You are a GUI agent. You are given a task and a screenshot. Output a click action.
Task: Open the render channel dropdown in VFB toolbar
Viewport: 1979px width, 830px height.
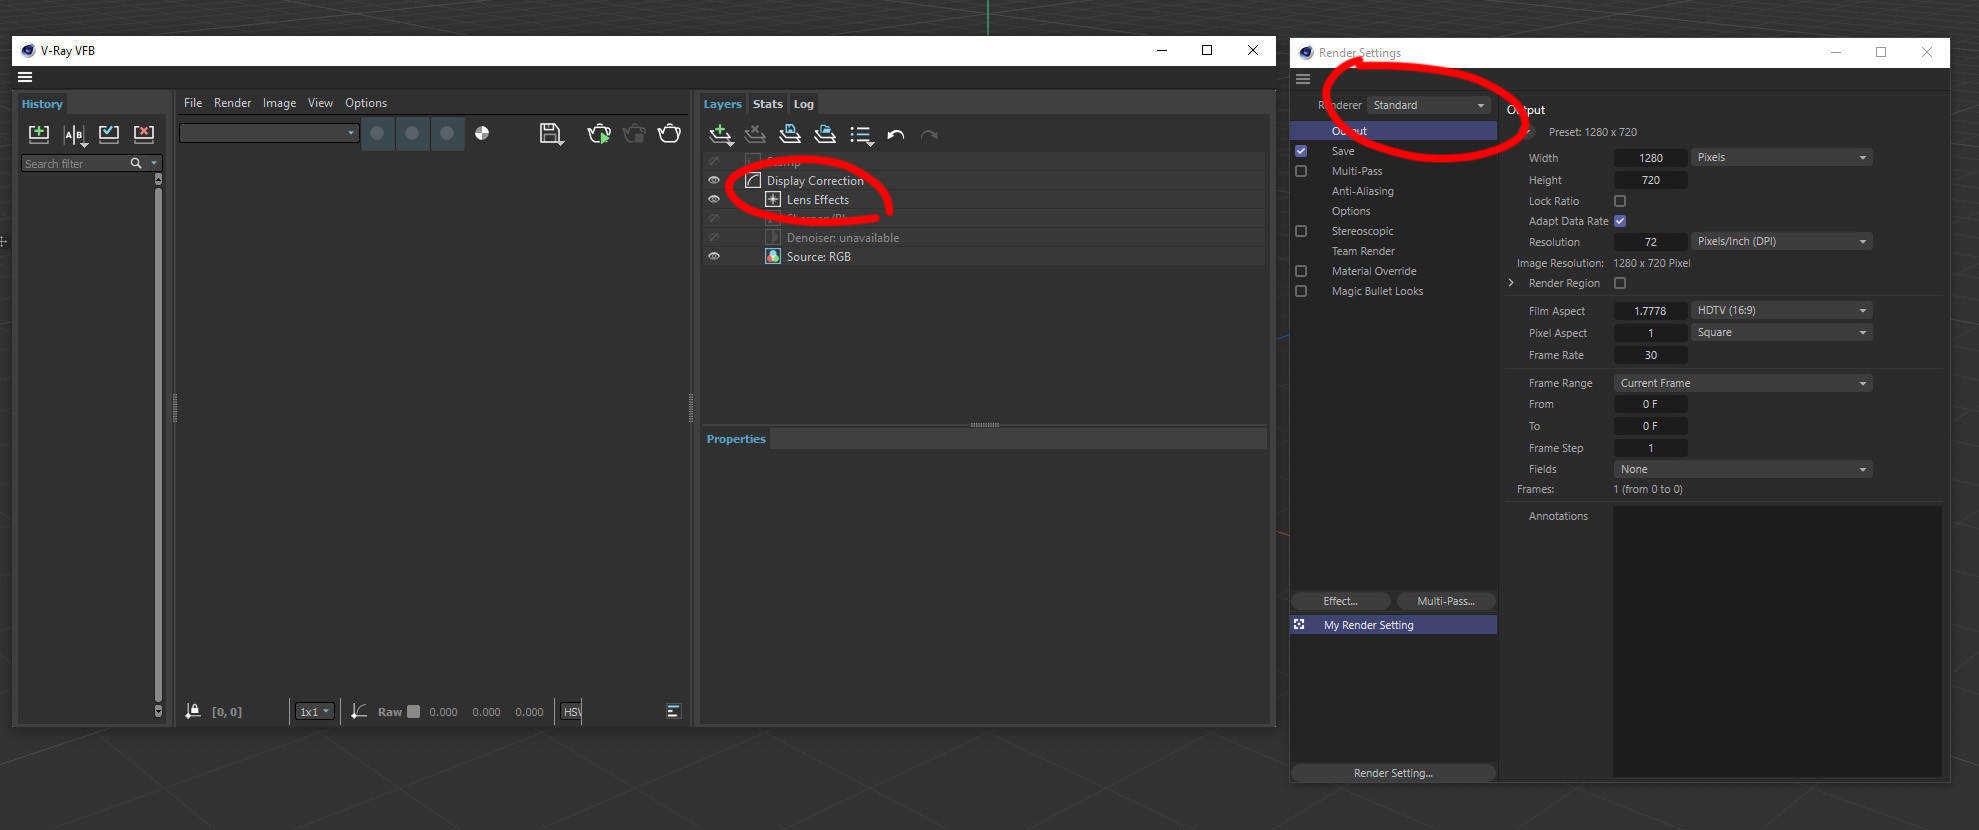click(269, 133)
